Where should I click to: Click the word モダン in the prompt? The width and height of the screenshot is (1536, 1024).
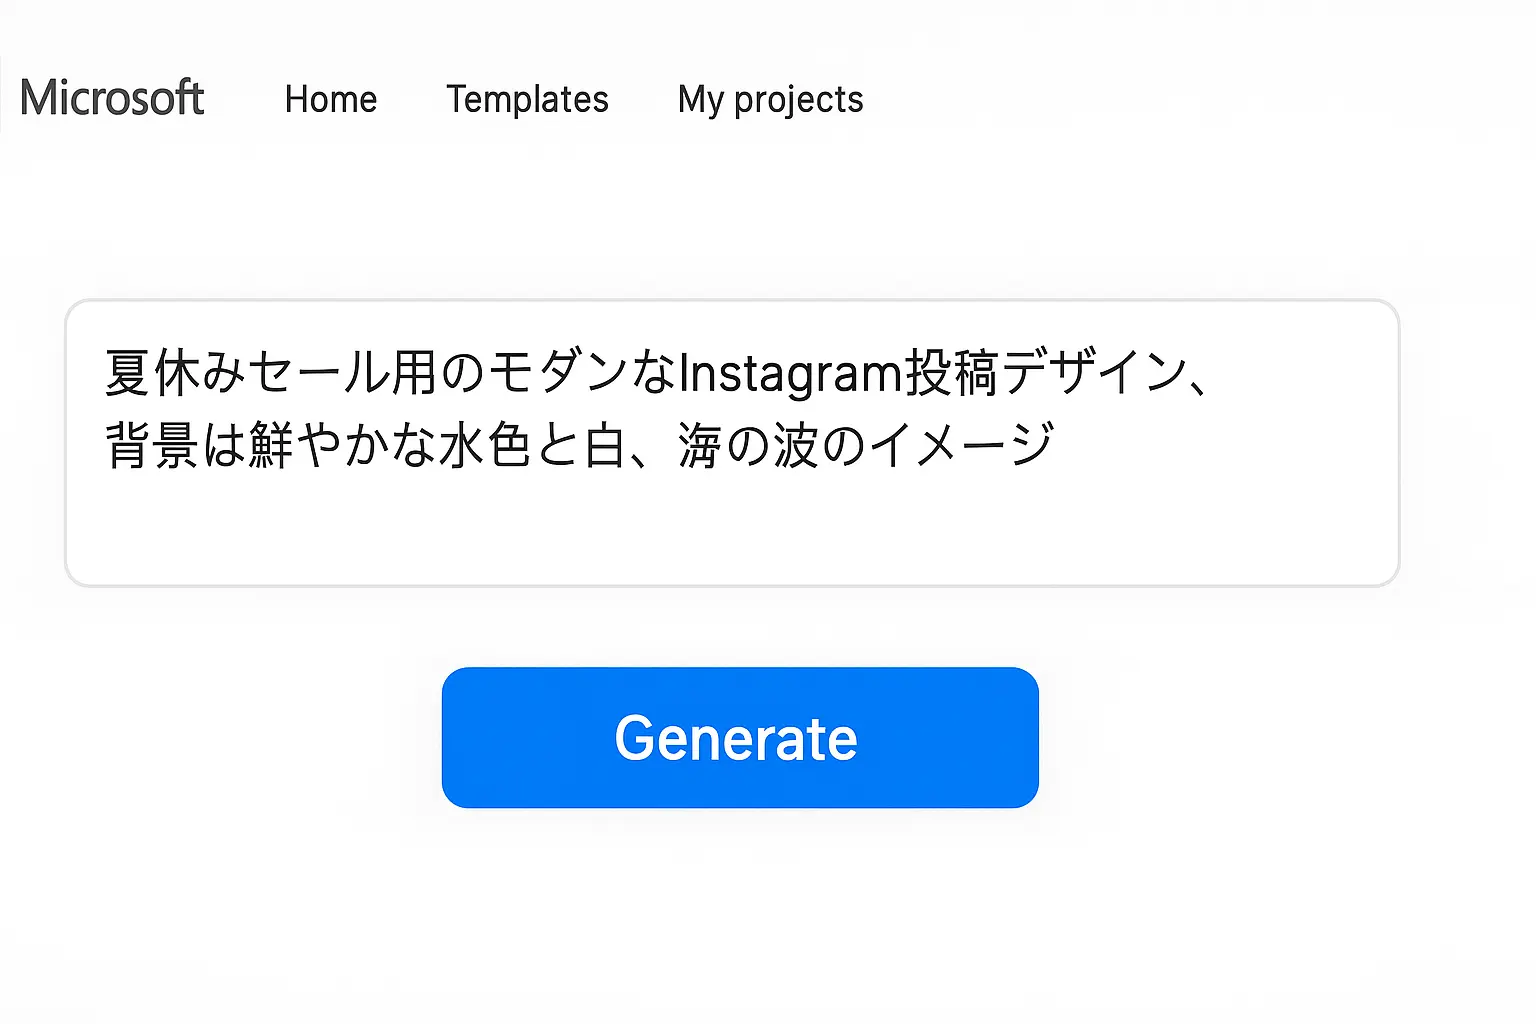[x=558, y=373]
